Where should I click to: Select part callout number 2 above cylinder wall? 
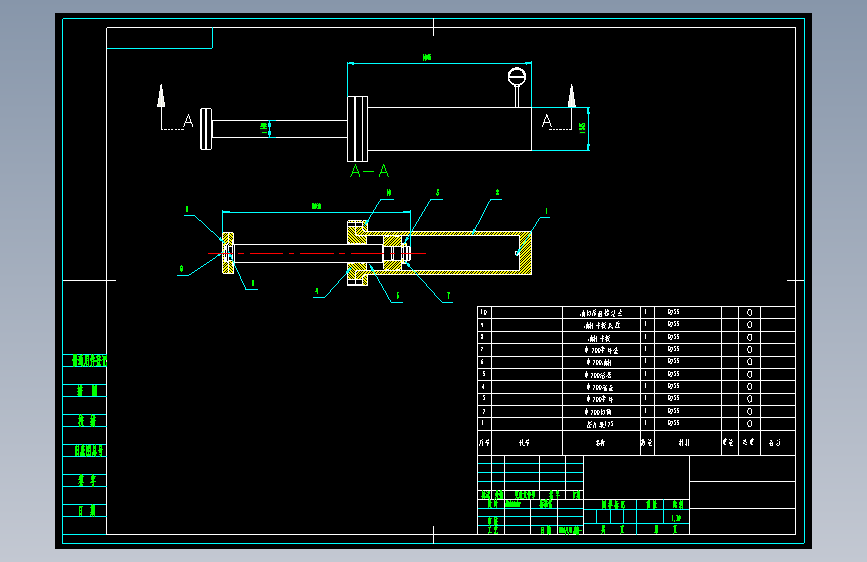pos(497,192)
